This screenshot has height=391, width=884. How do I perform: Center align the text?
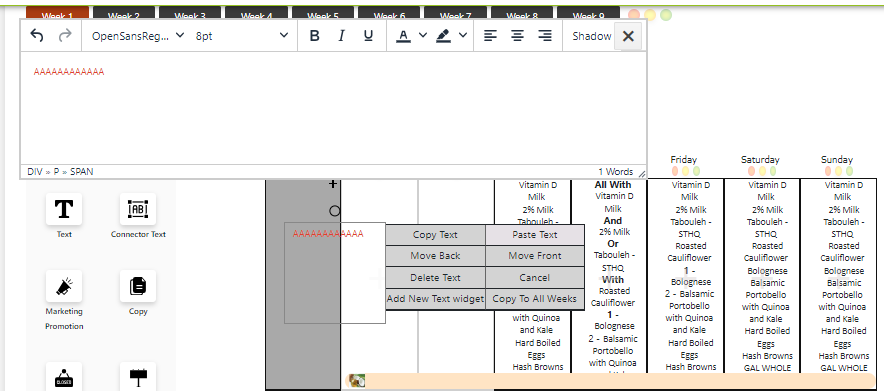pos(518,36)
